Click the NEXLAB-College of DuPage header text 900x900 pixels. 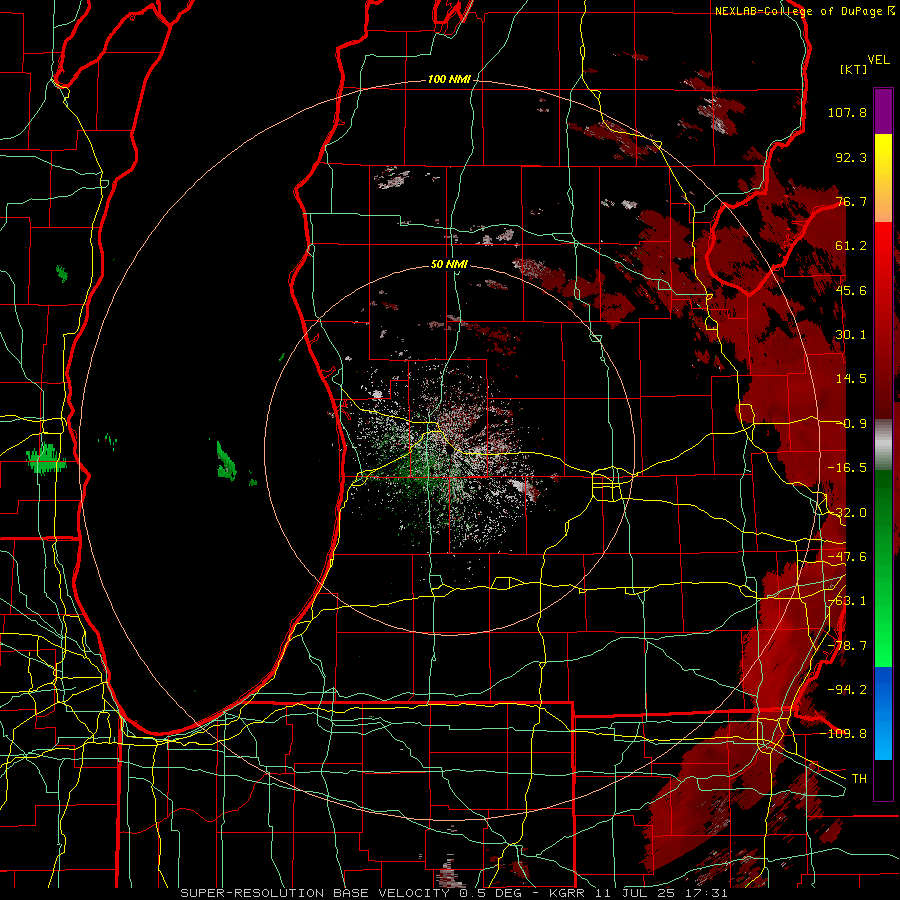[x=804, y=11]
